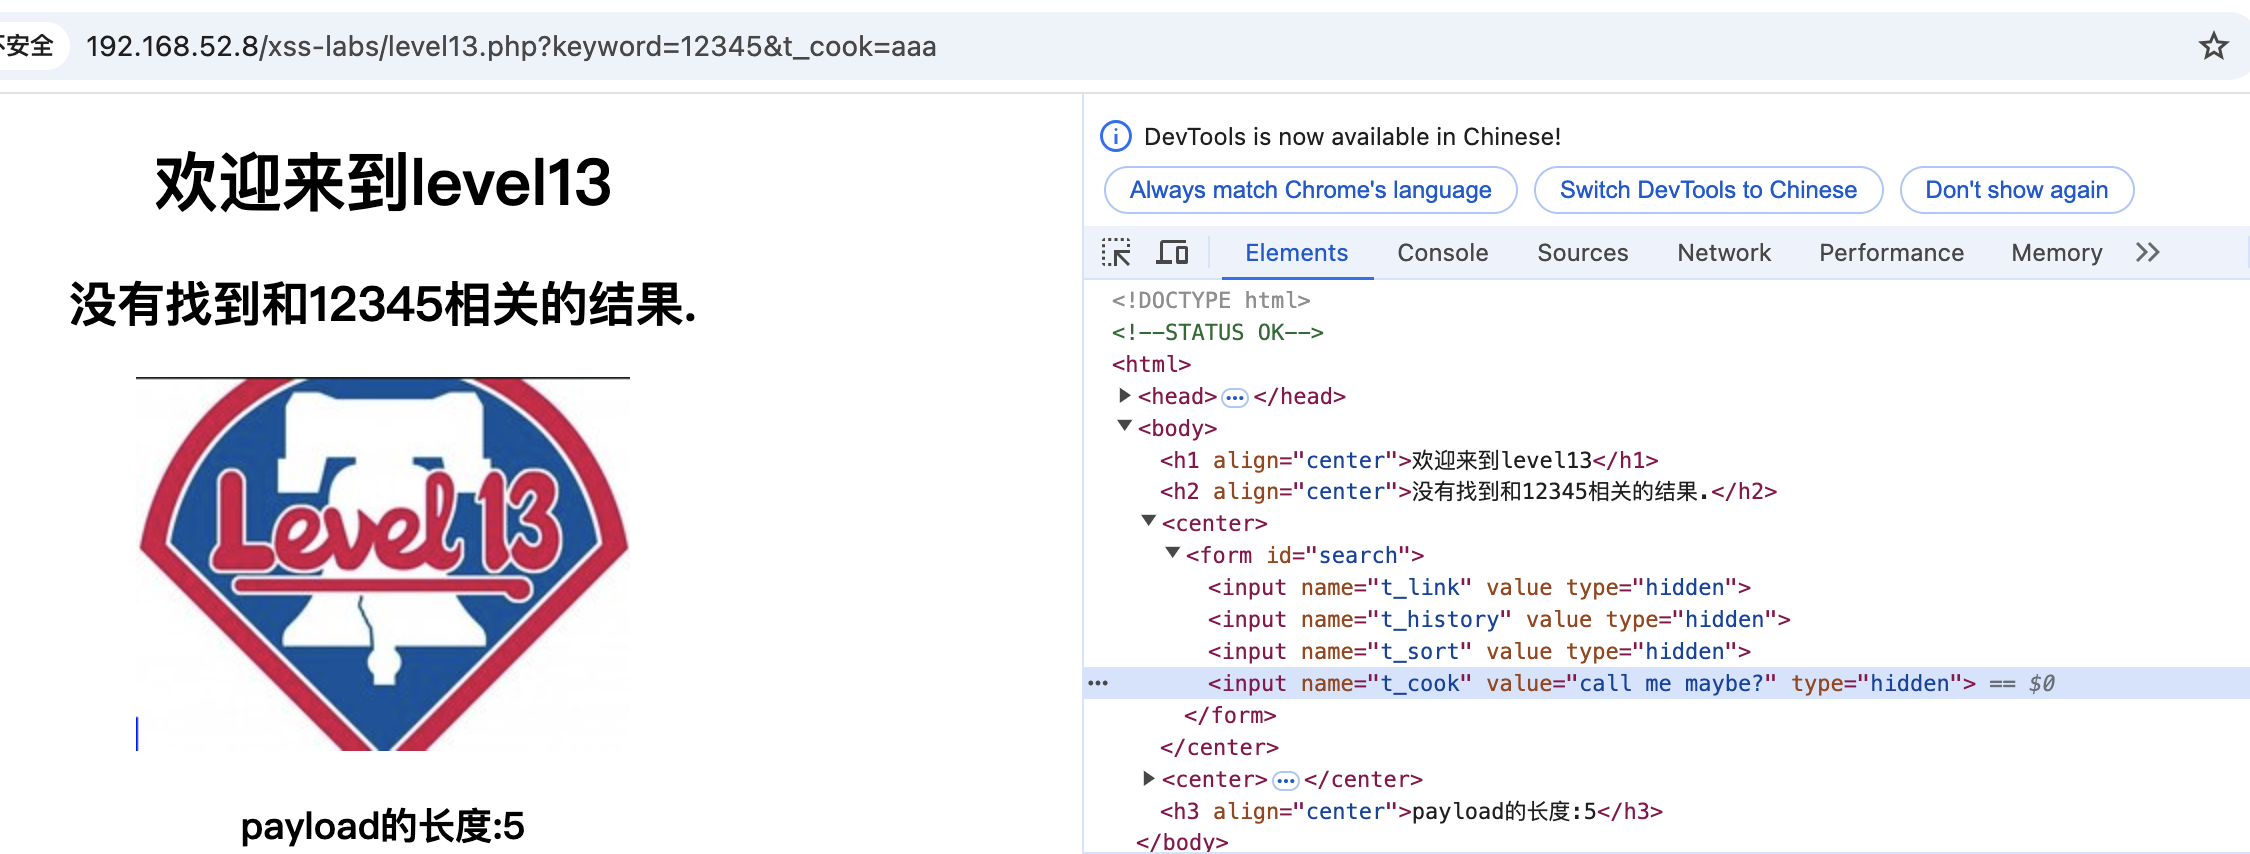Select the t_sort hidden input node
2250x854 pixels.
pyautogui.click(x=1478, y=652)
